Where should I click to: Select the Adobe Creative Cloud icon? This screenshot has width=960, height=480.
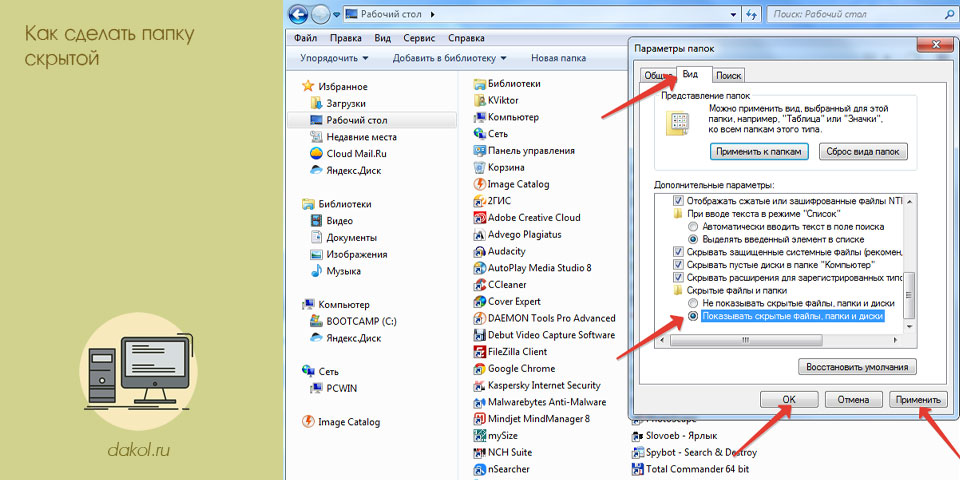click(479, 217)
